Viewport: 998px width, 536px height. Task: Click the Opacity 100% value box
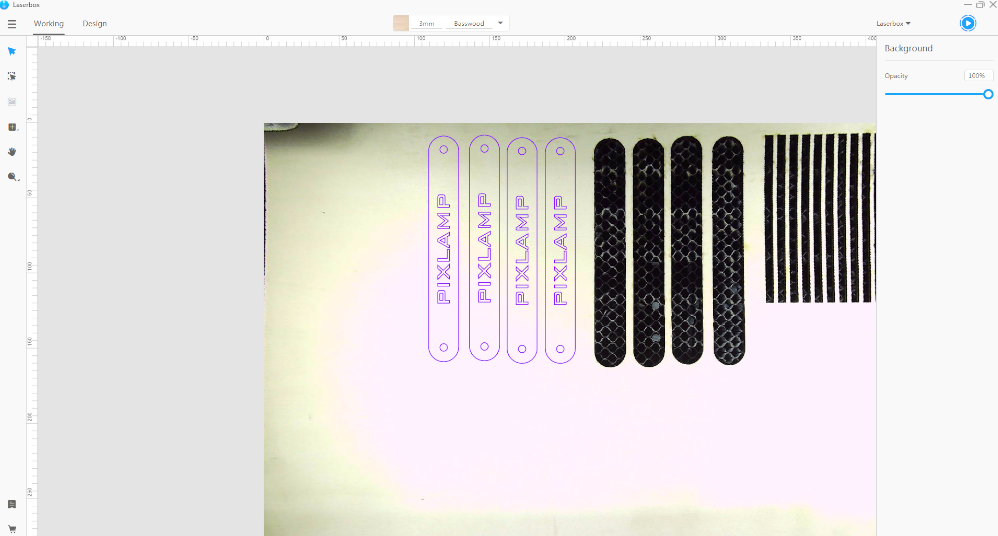click(978, 76)
